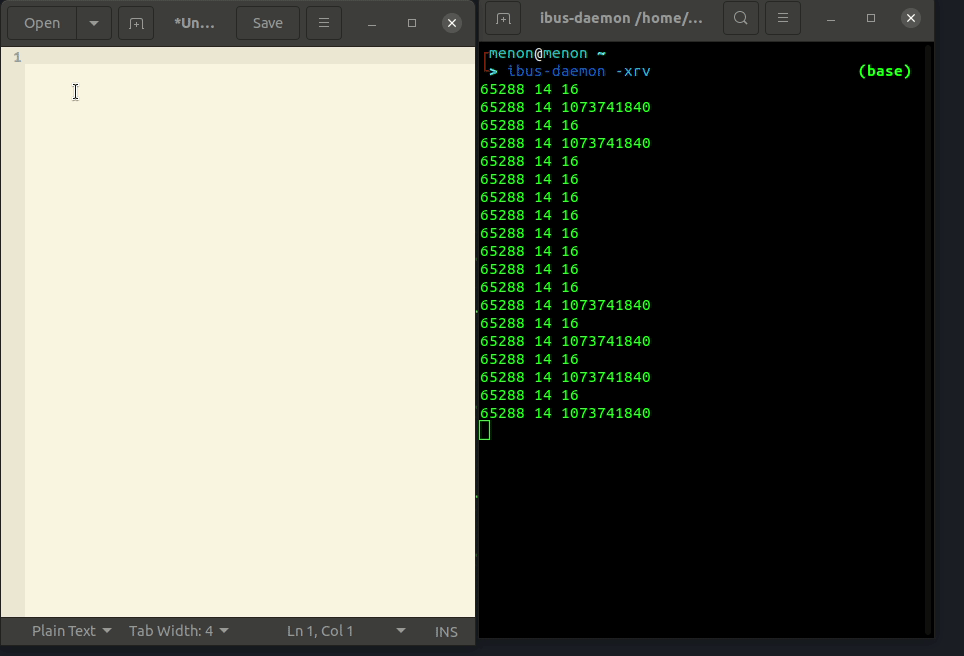Viewport: 964px width, 656px height.
Task: Toggle INS insert mode indicator
Action: click(446, 631)
